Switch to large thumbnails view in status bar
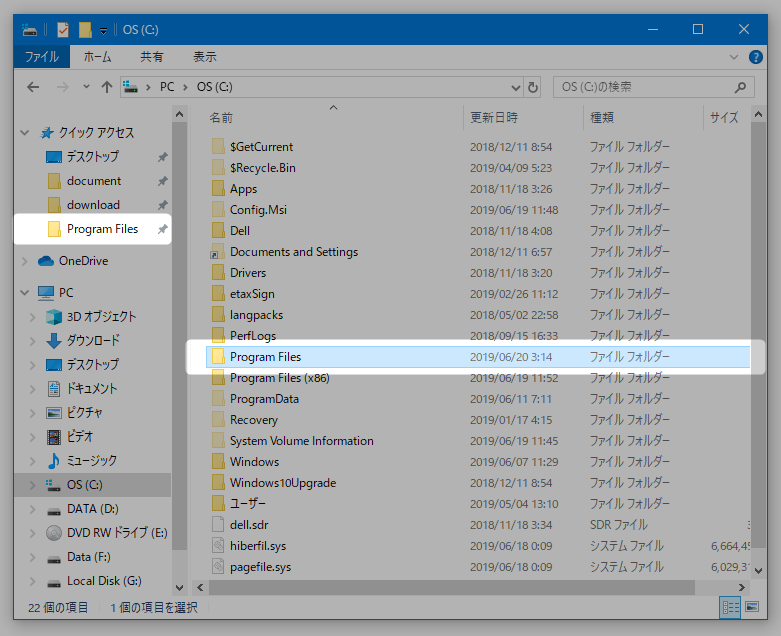This screenshot has width=781, height=636. 752,607
